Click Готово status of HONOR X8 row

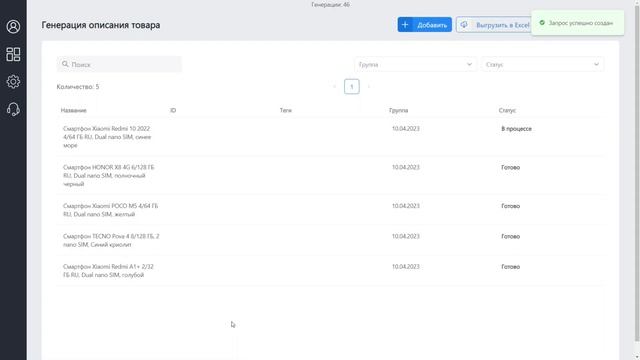511,168
